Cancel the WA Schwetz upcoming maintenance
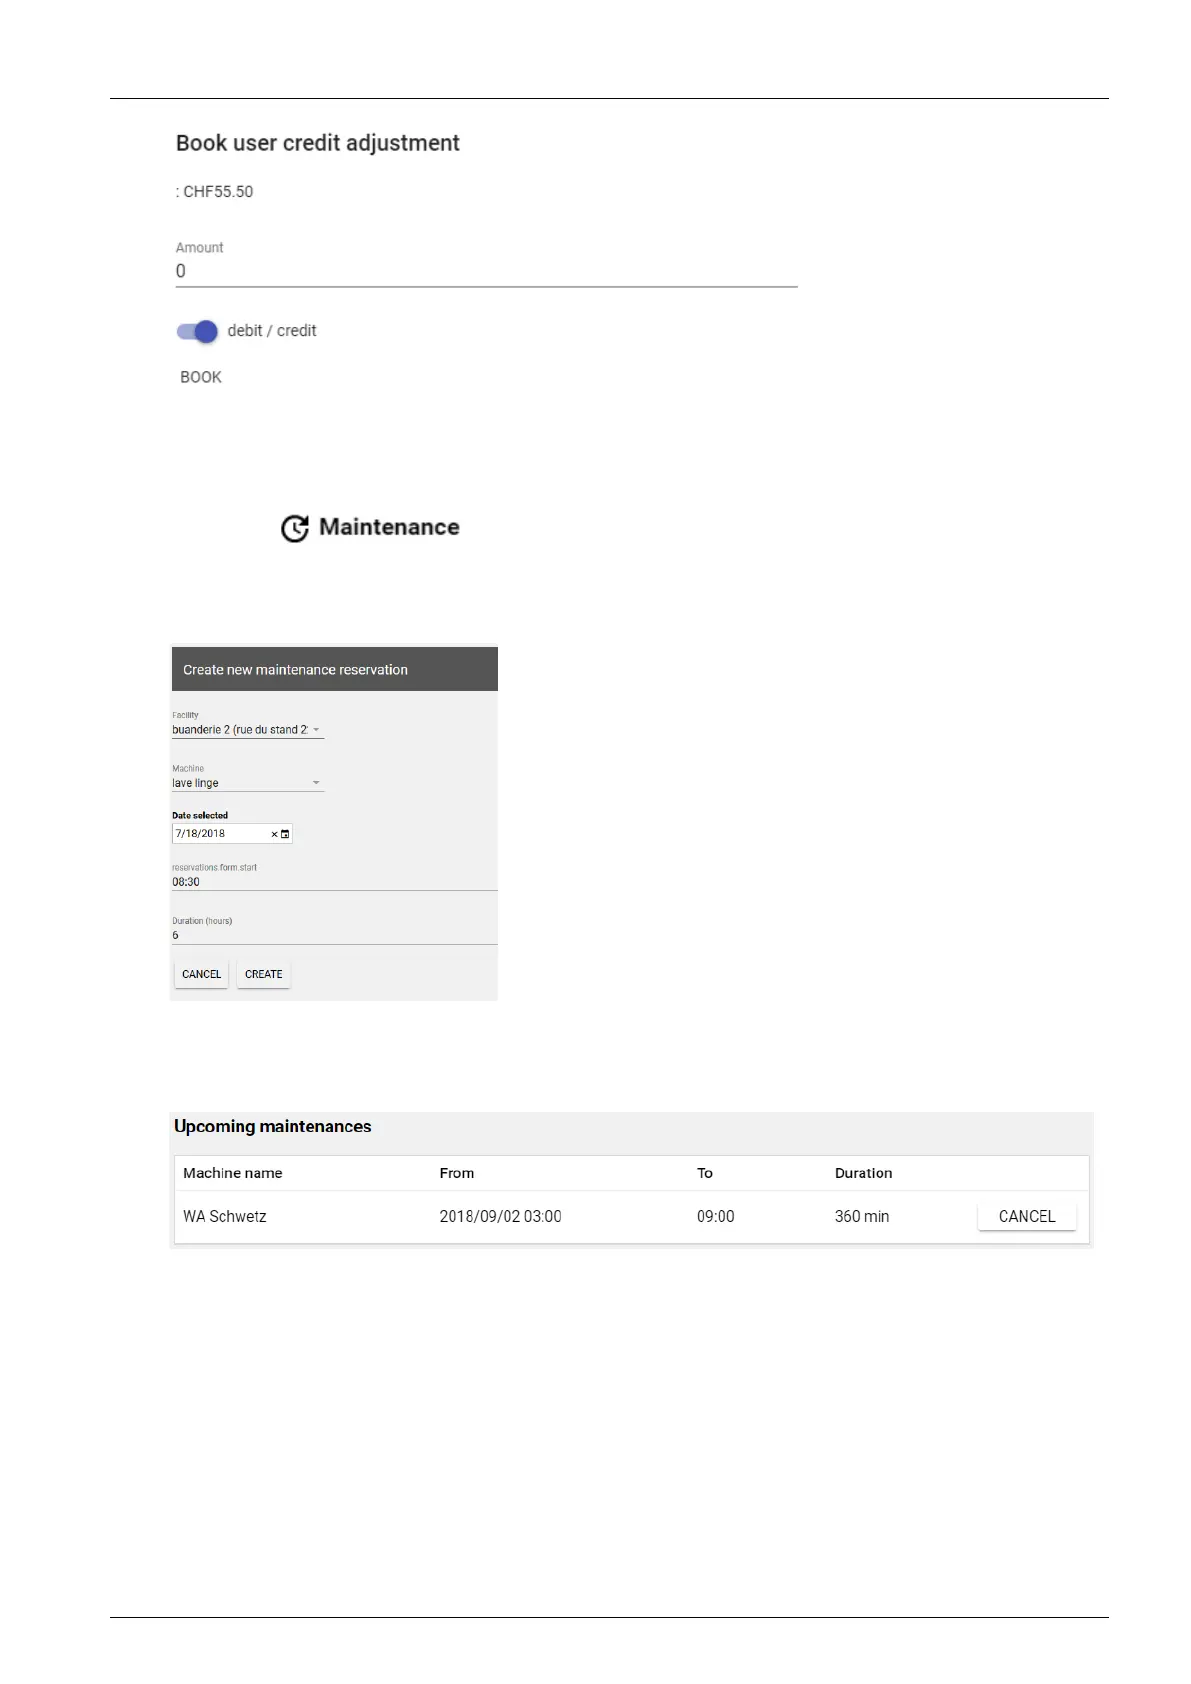The width and height of the screenshot is (1191, 1684). point(1026,1216)
